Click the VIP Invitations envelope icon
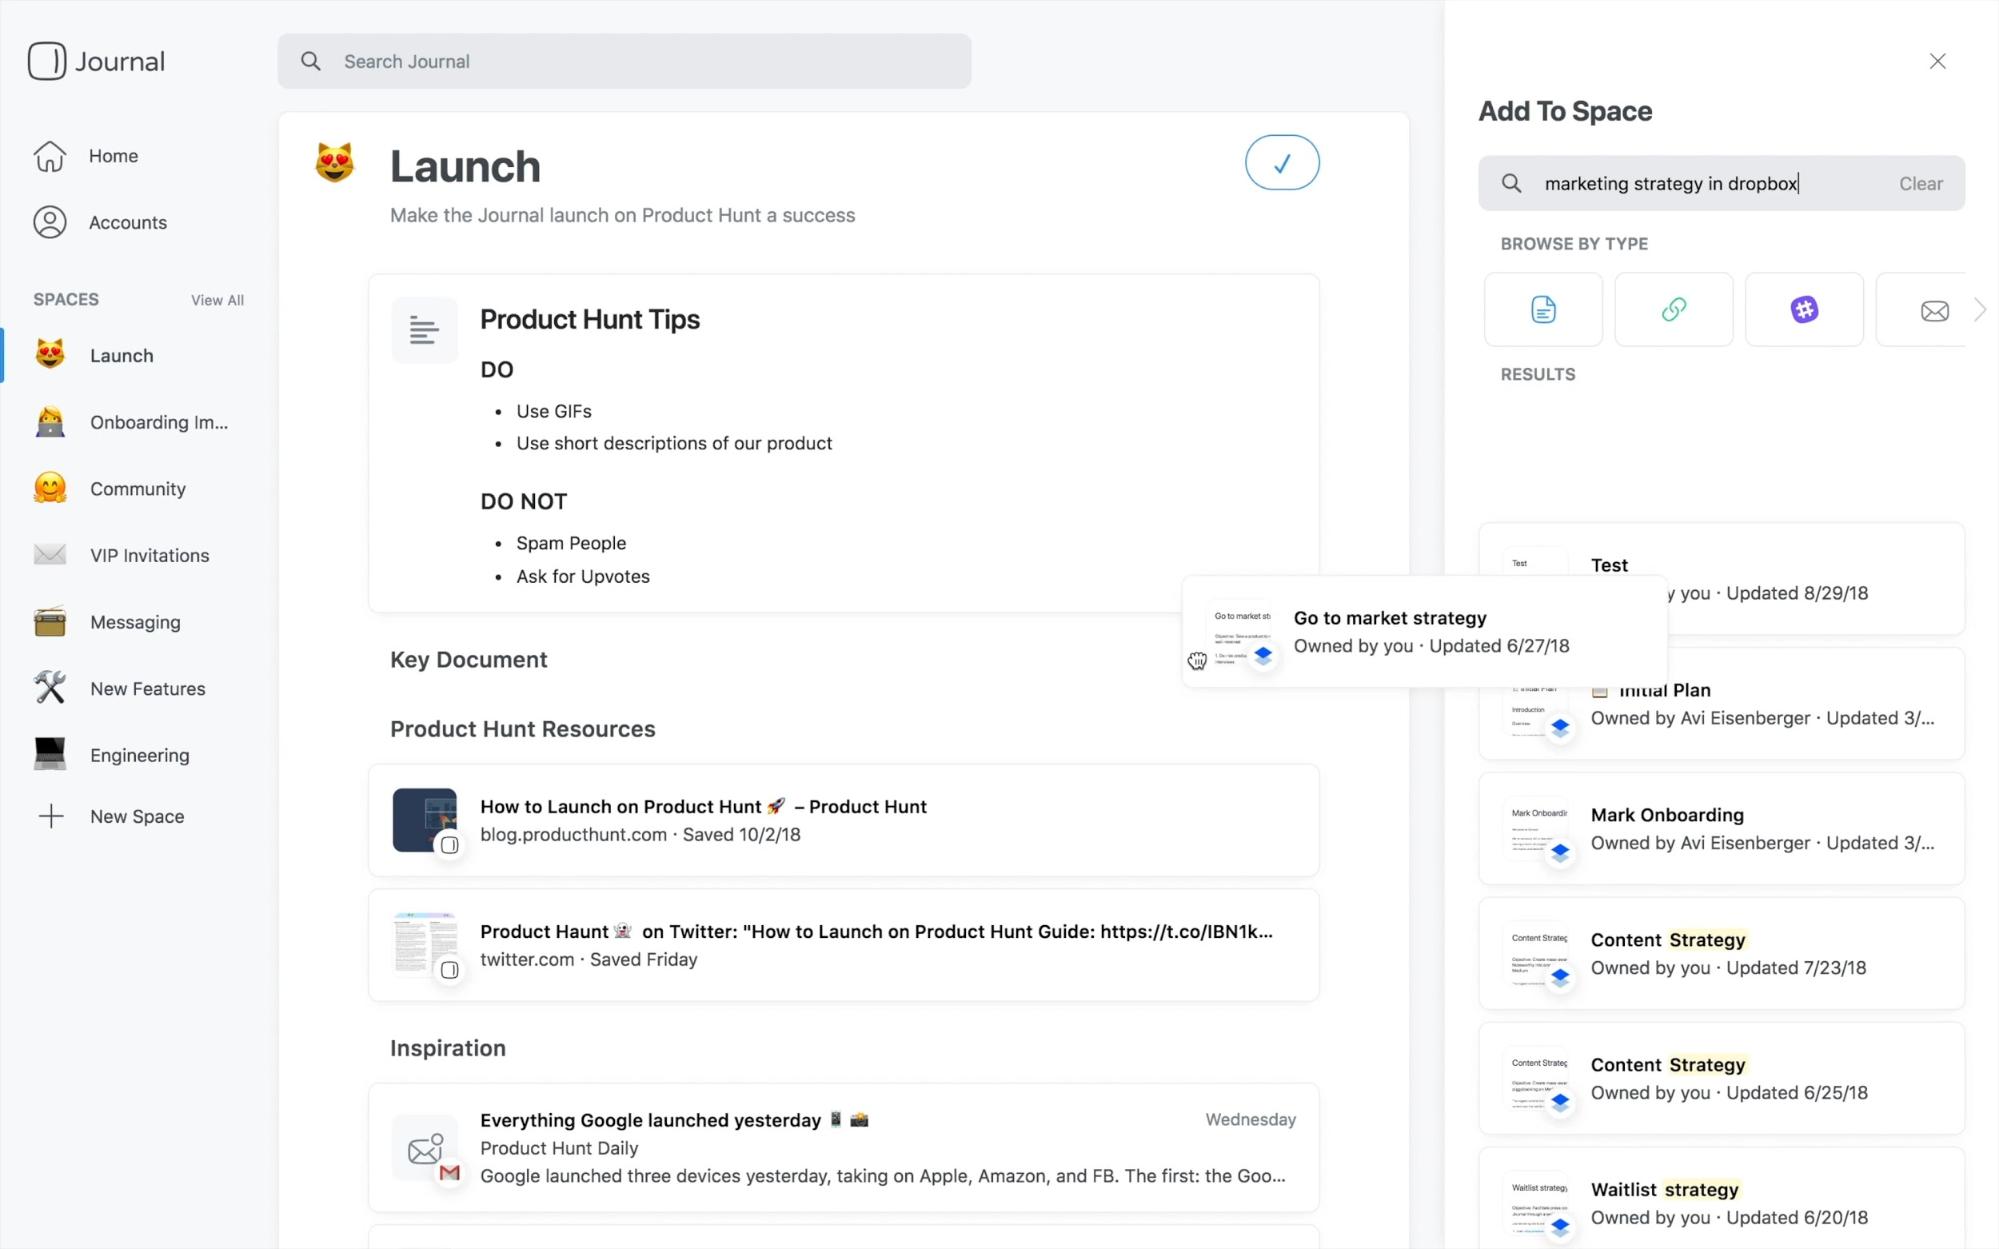 pyautogui.click(x=50, y=555)
